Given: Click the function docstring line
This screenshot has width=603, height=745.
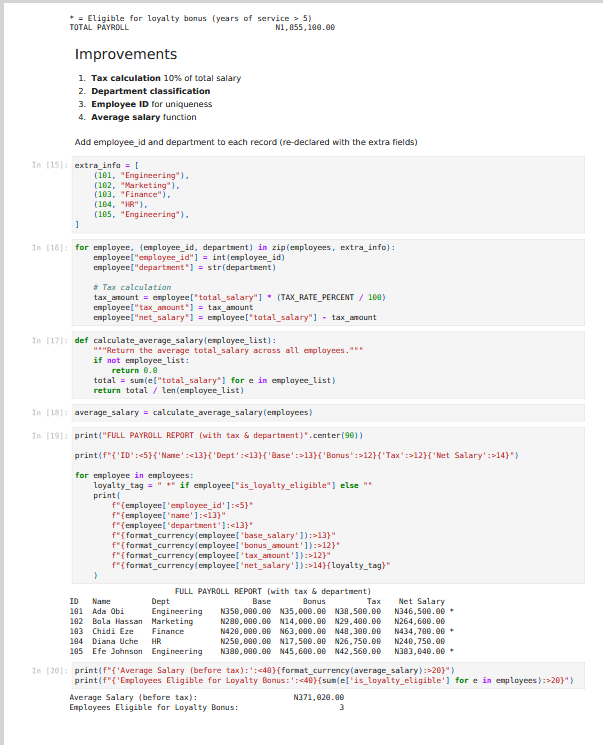Looking at the screenshot, I should point(228,351).
